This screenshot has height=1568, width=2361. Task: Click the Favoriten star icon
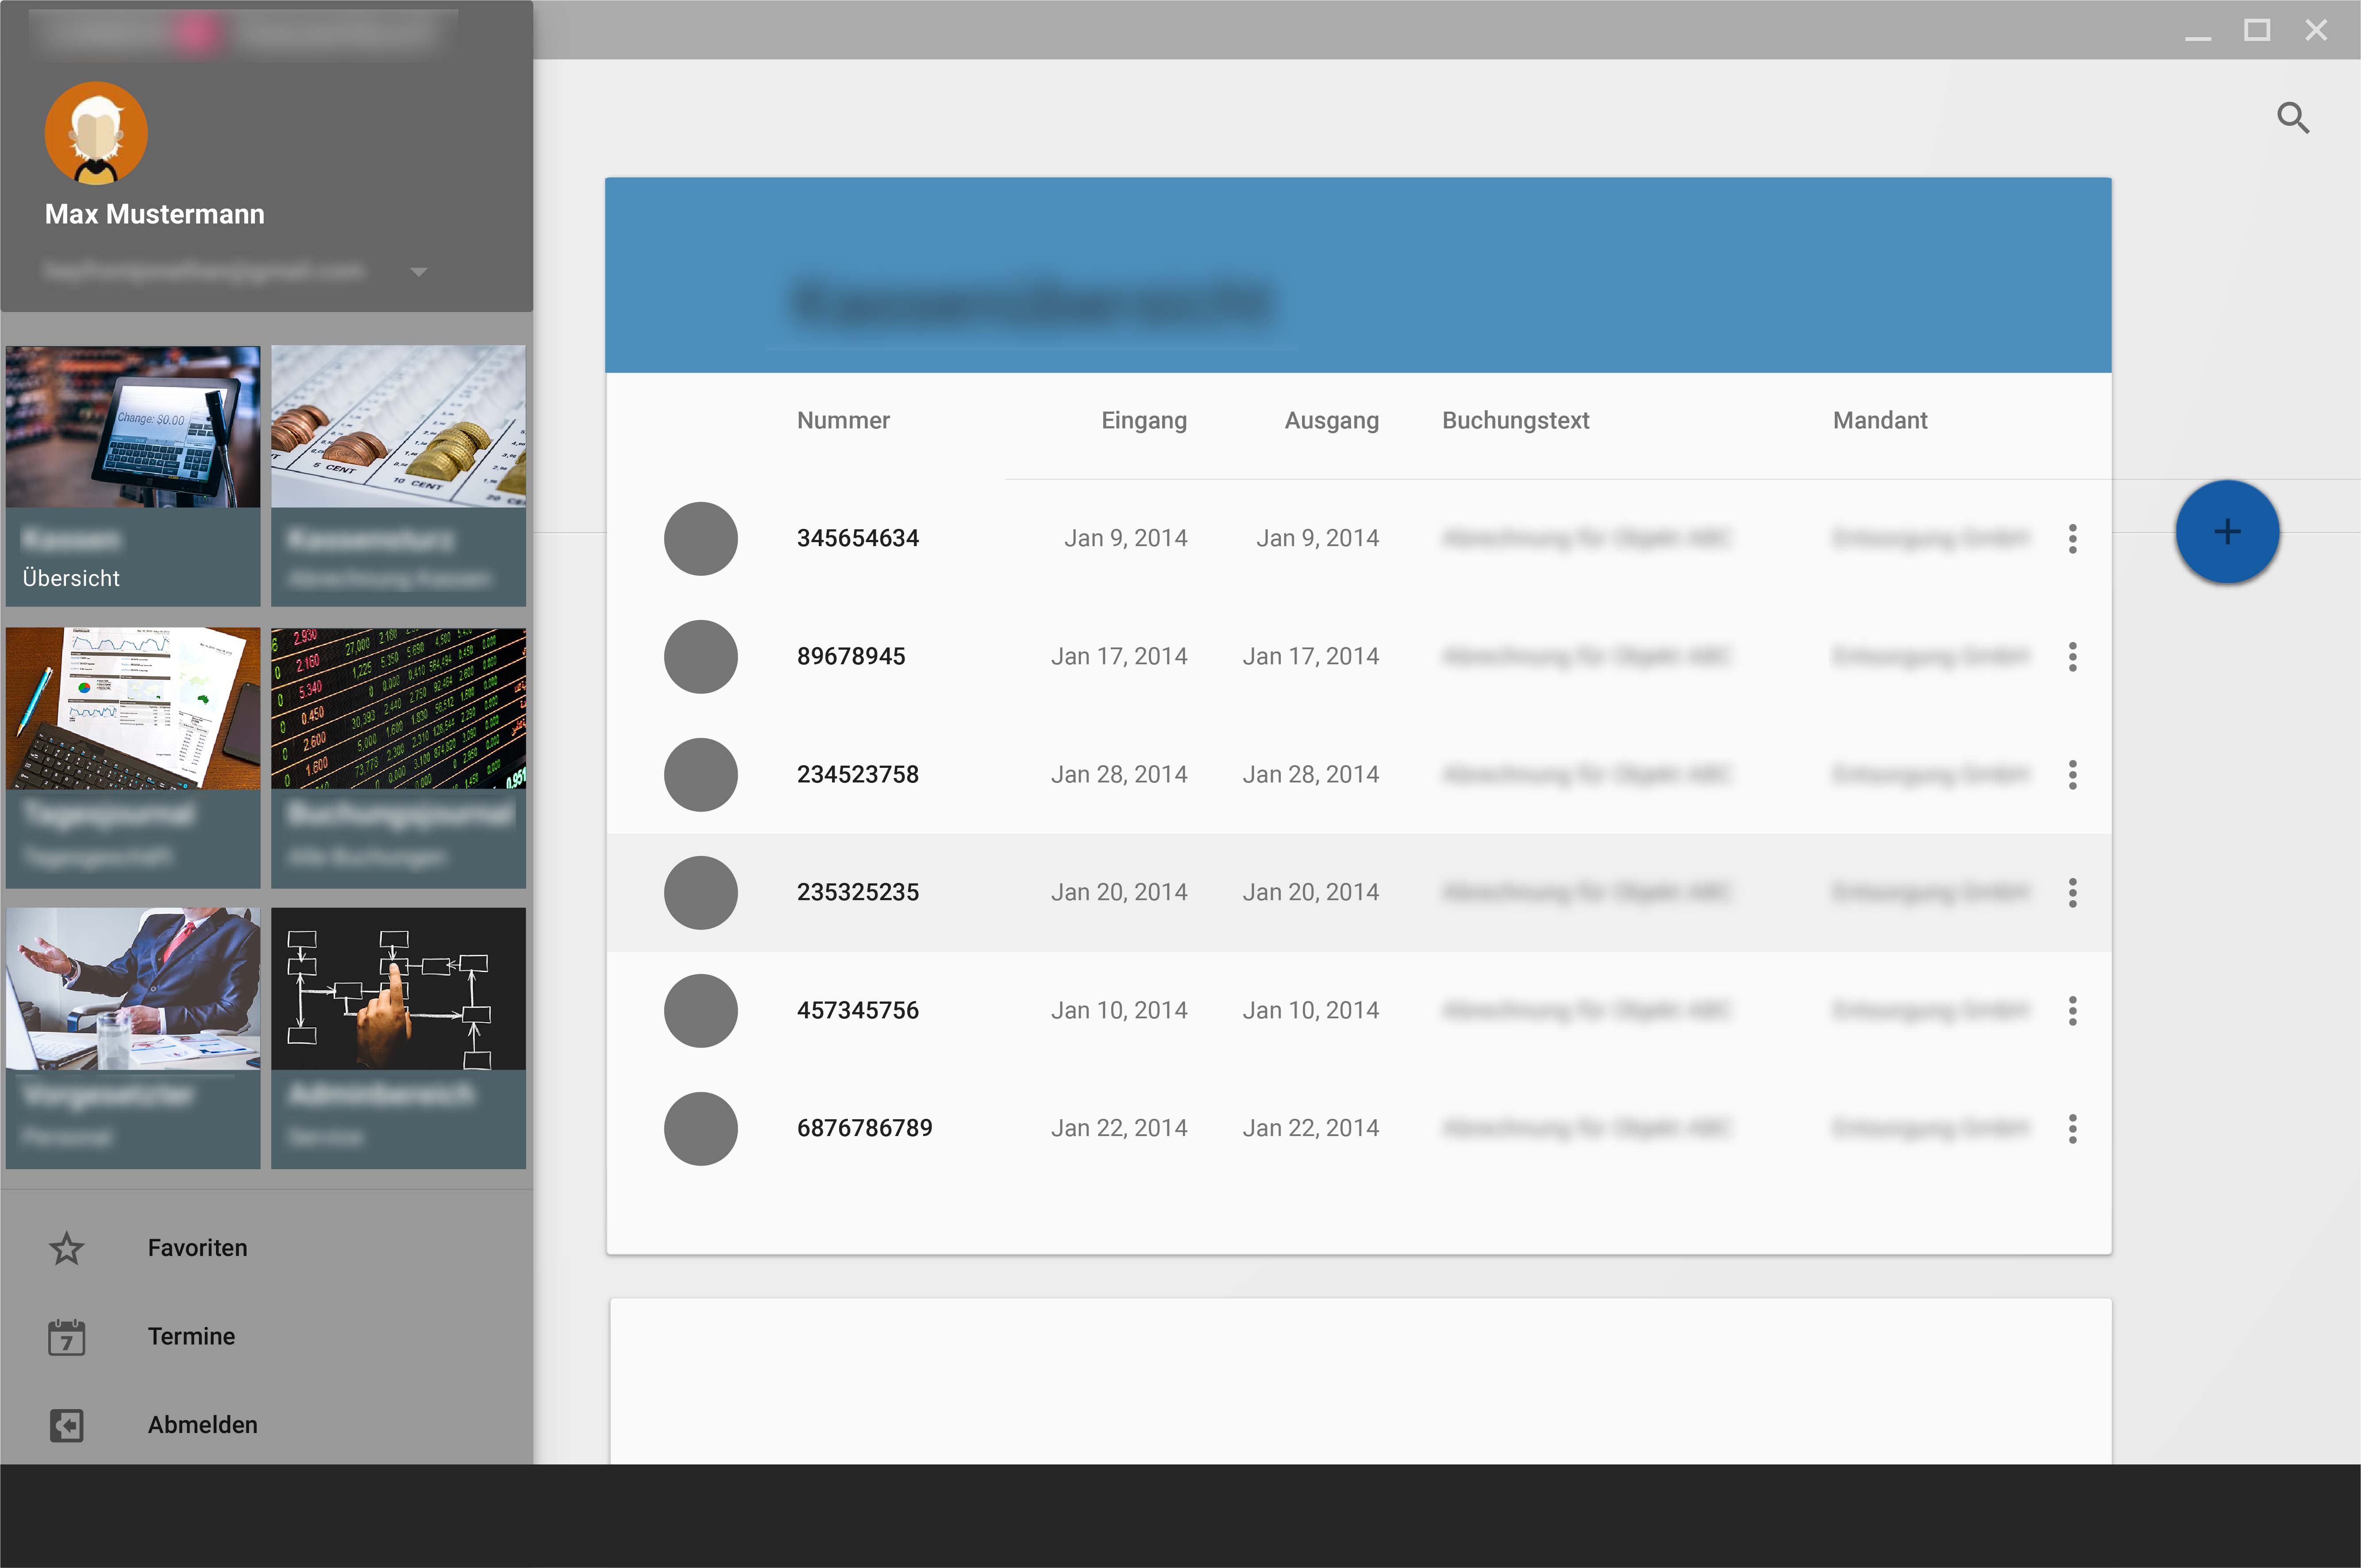[67, 1248]
